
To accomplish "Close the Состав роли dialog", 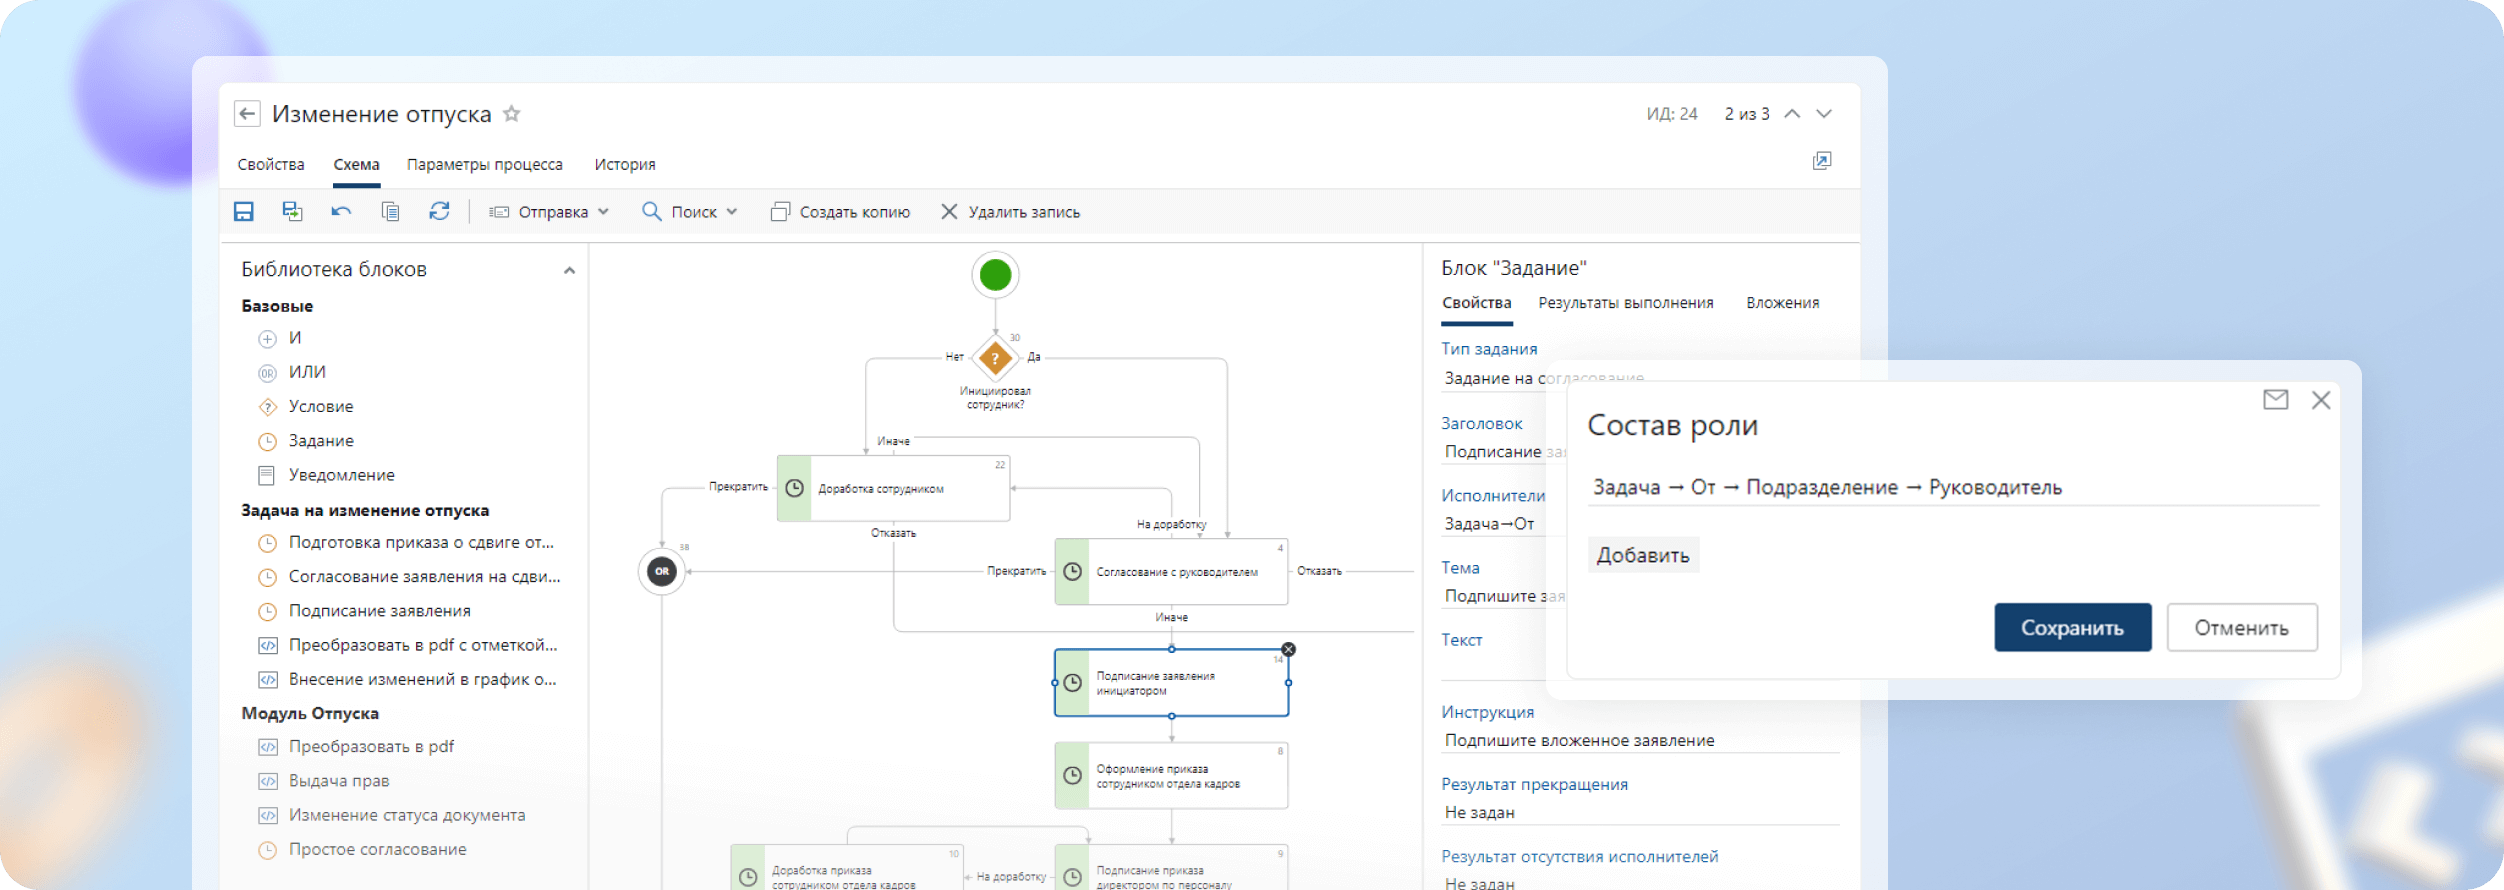I will [x=2321, y=400].
